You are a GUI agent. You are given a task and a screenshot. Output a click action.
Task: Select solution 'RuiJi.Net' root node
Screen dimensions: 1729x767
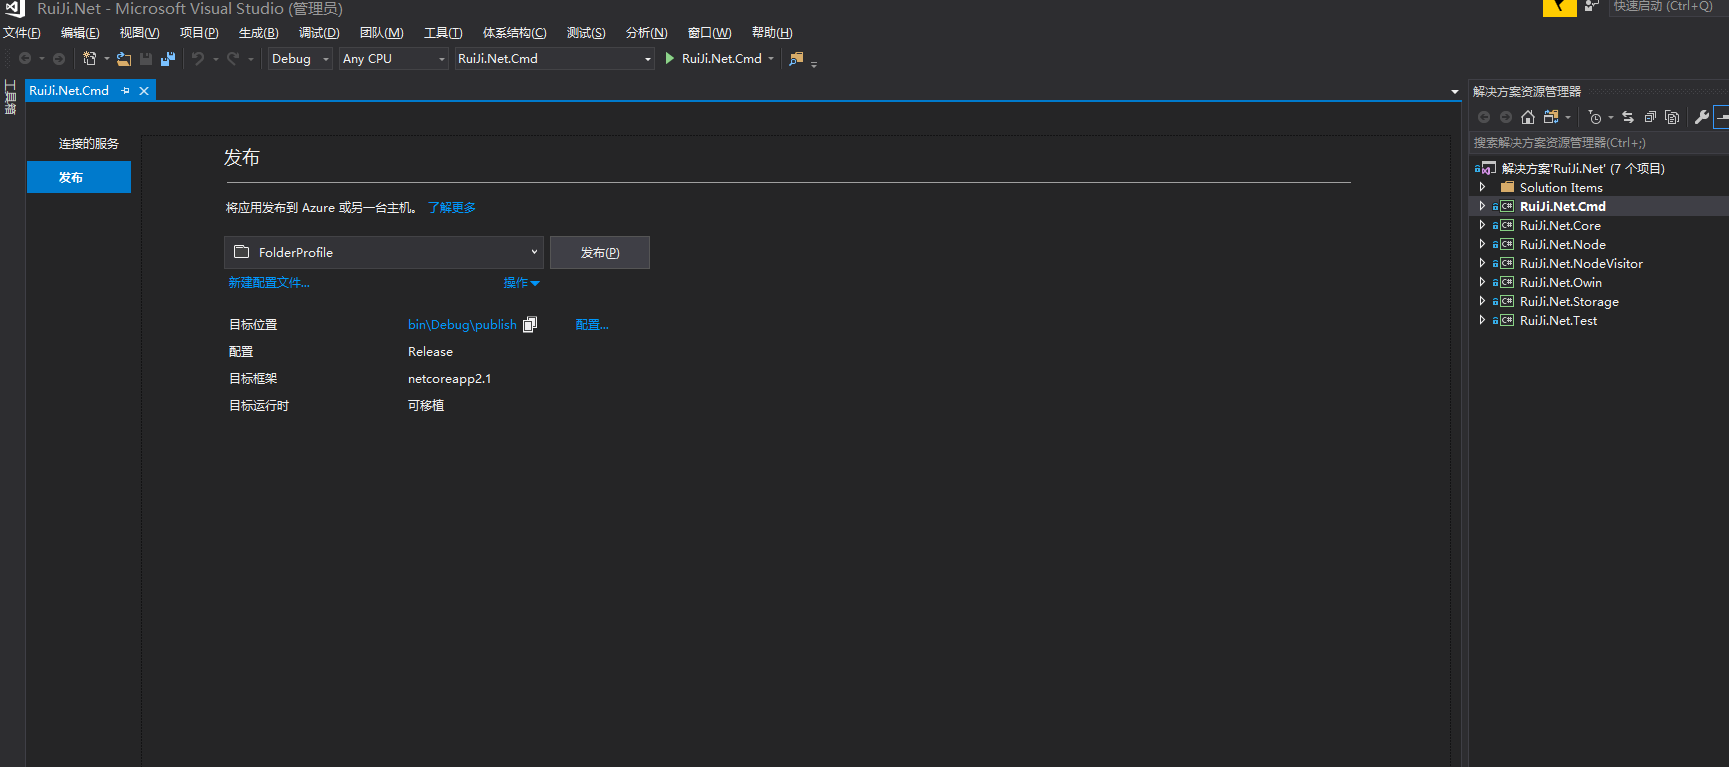(x=1583, y=169)
